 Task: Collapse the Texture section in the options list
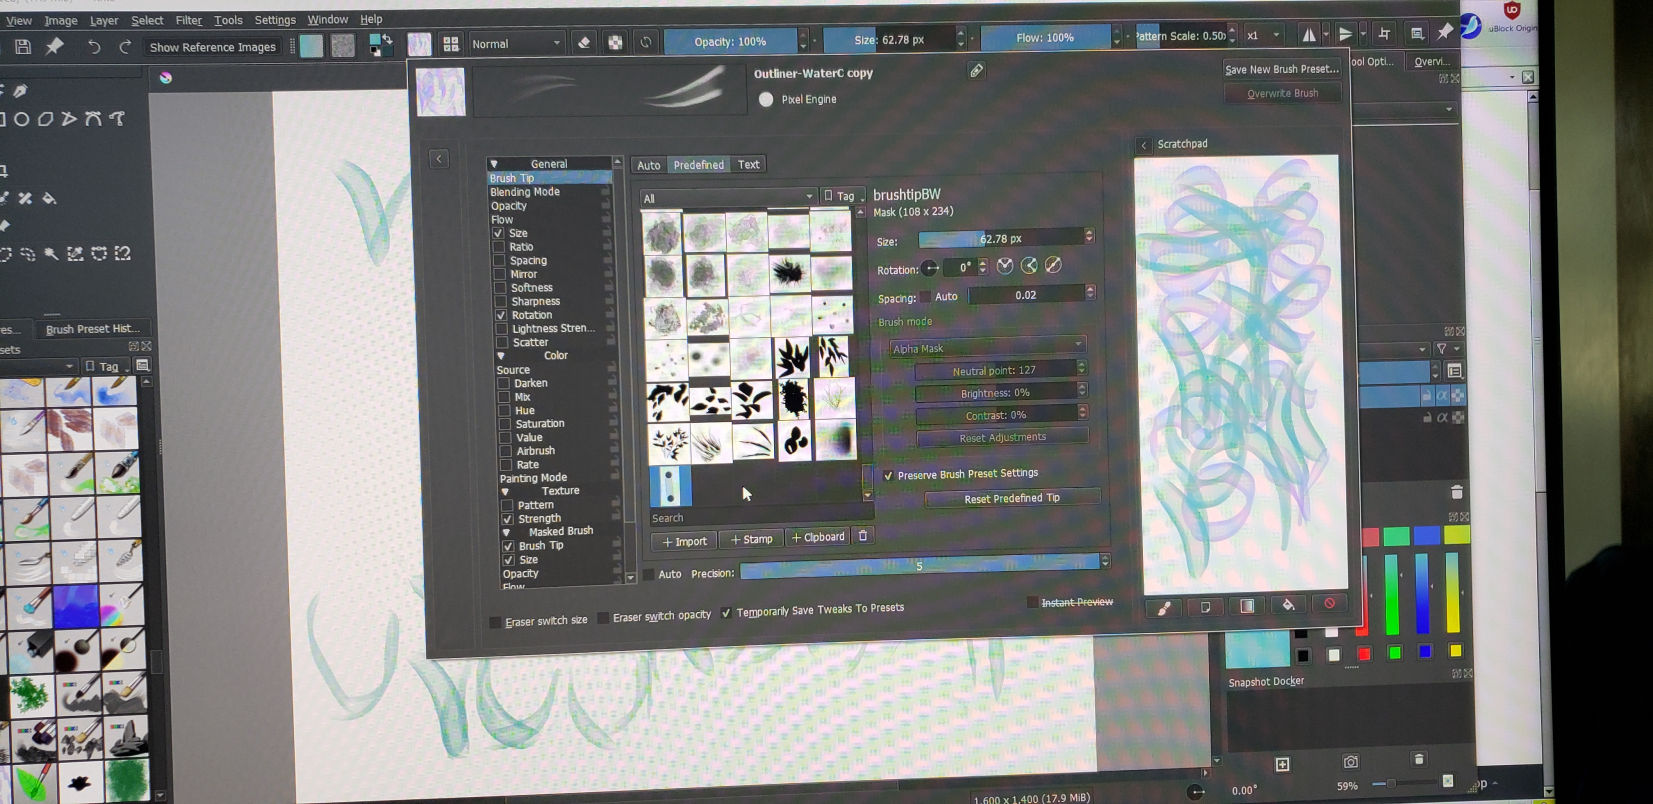(505, 491)
